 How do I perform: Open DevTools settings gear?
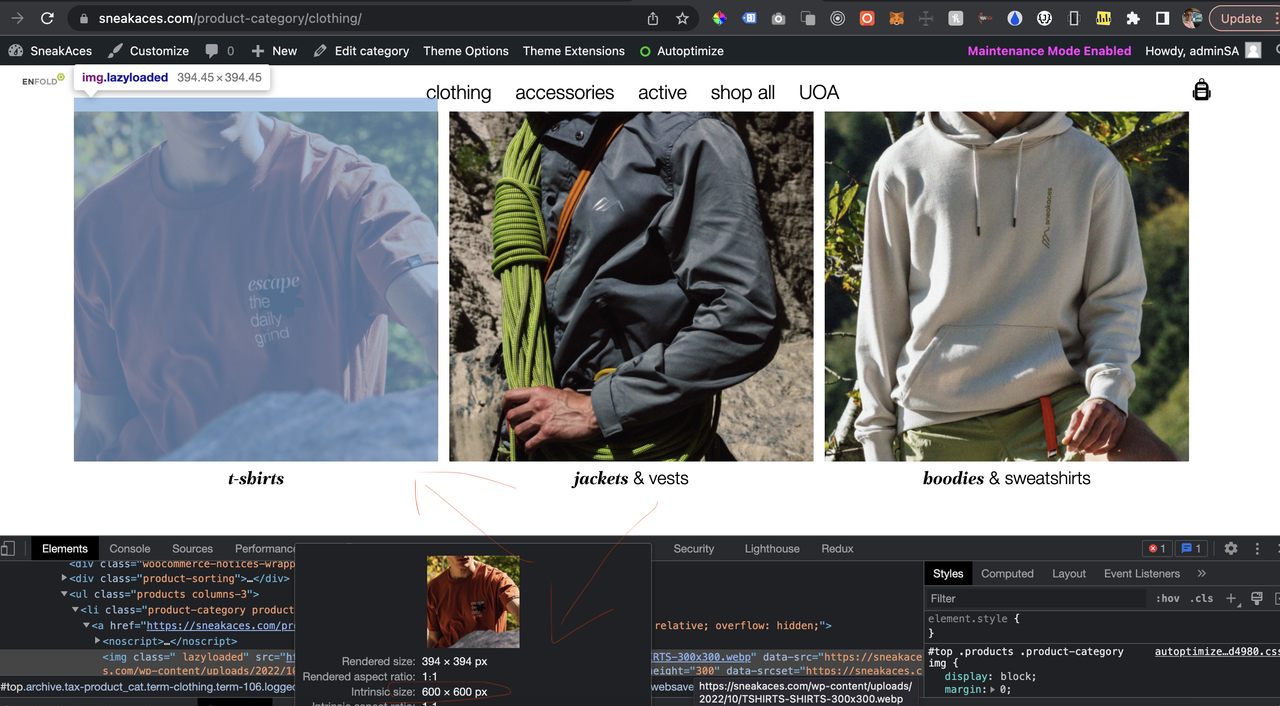1231,548
